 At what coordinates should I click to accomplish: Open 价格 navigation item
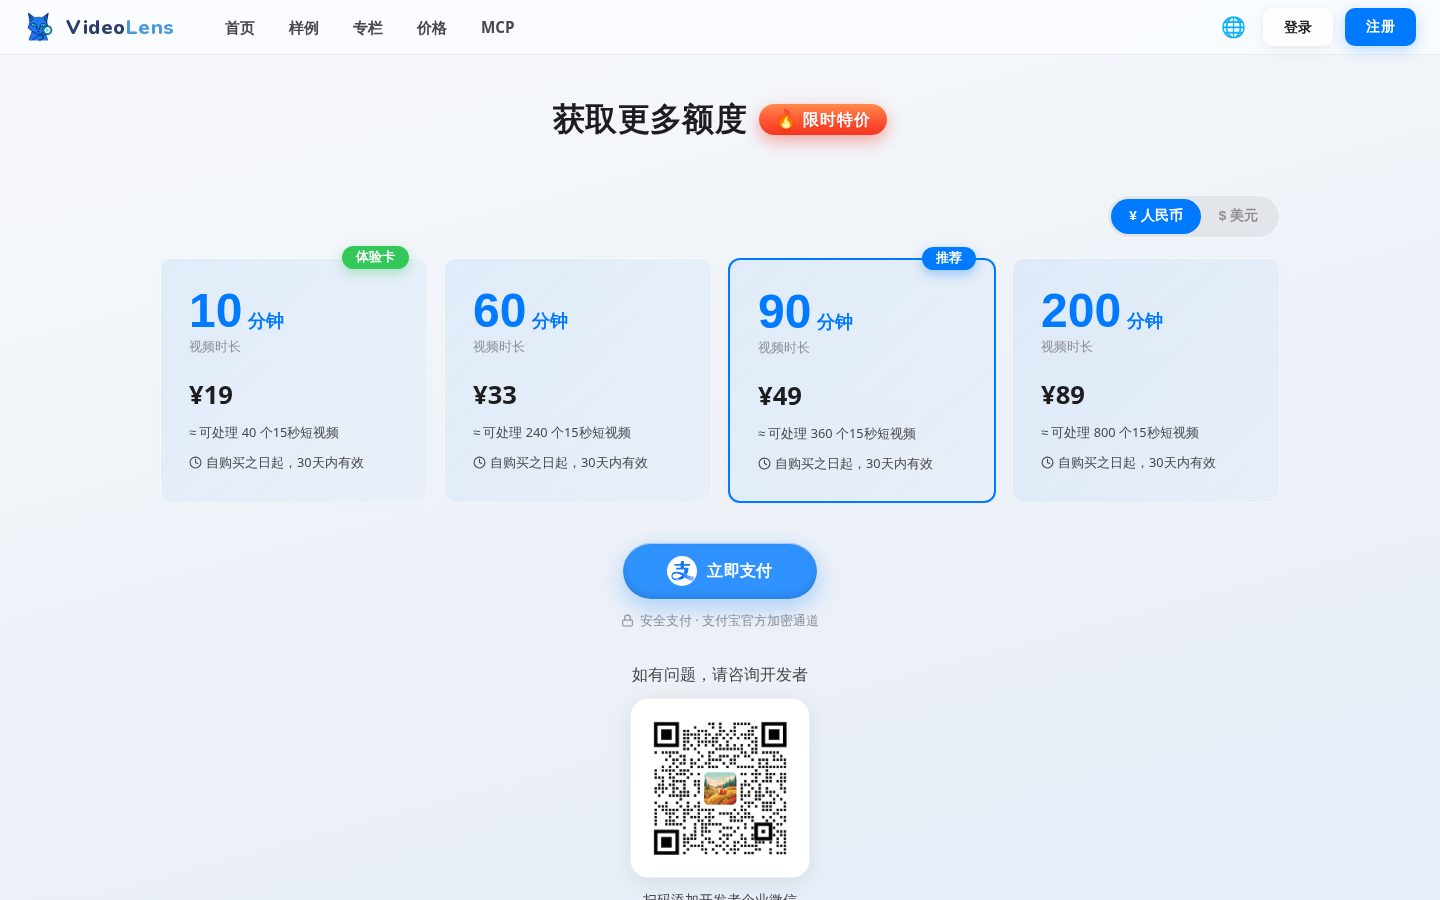(x=432, y=28)
